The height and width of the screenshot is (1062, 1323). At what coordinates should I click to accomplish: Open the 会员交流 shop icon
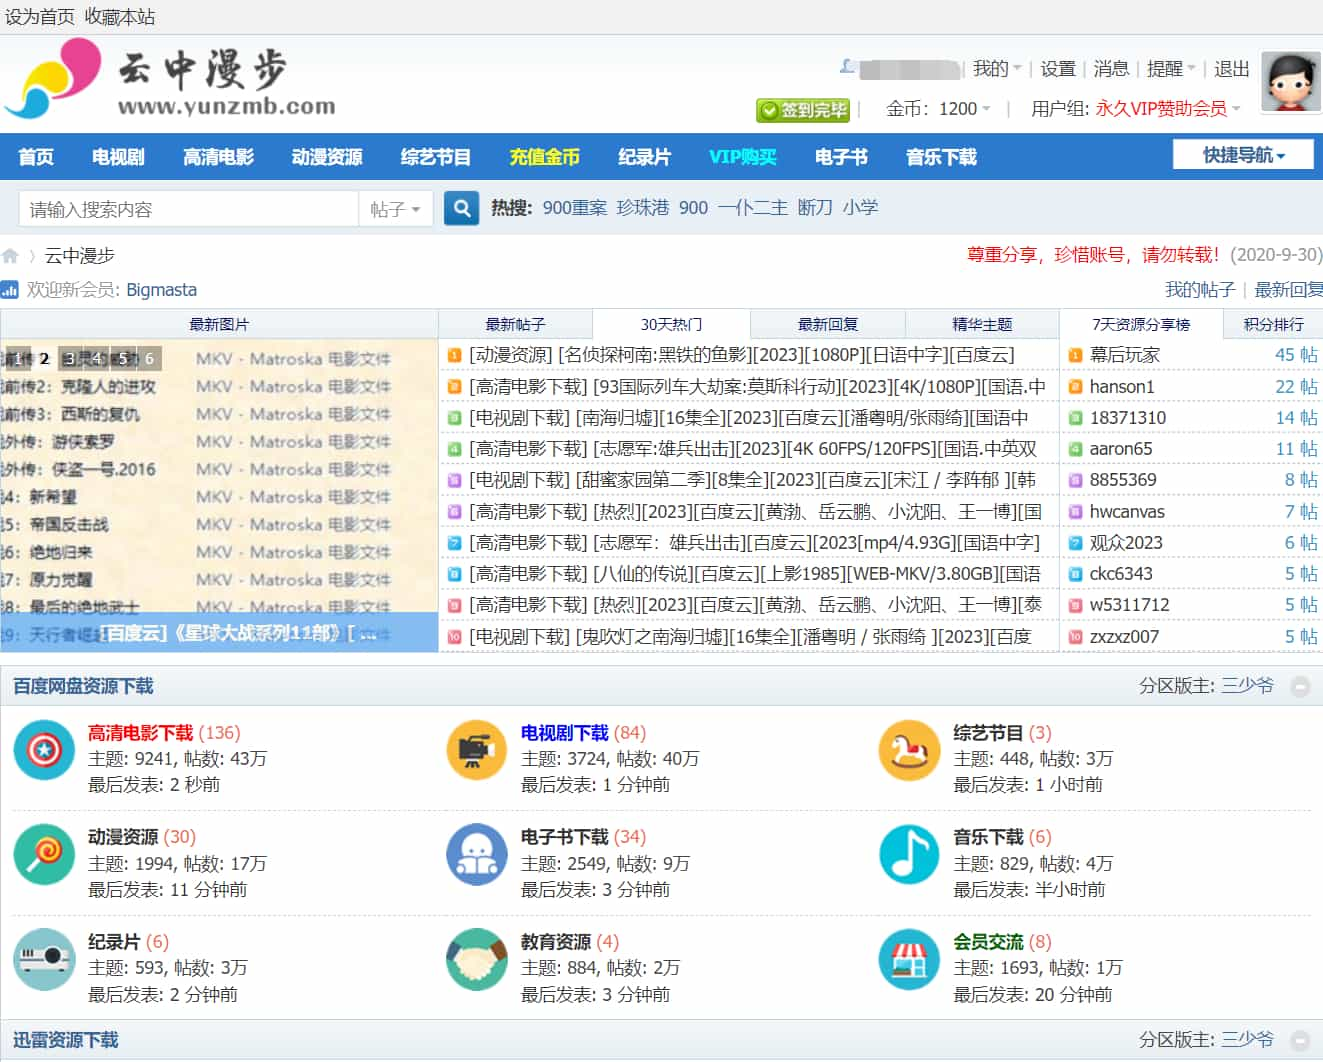909,959
